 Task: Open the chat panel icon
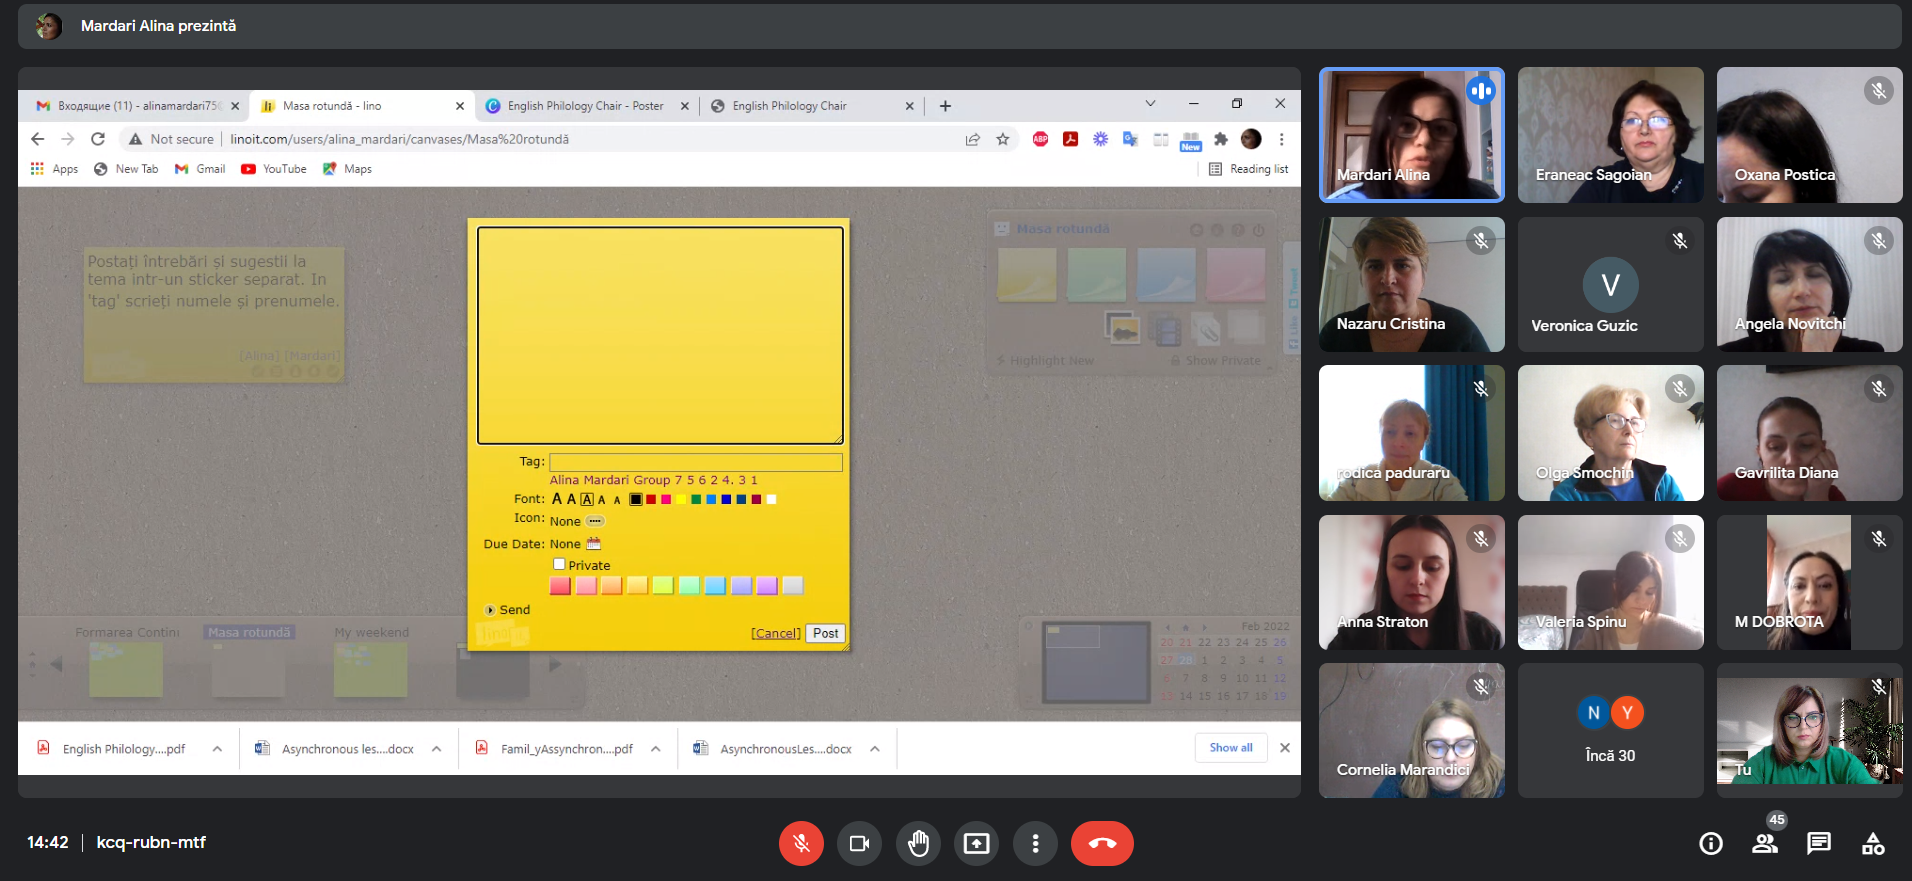(1818, 844)
